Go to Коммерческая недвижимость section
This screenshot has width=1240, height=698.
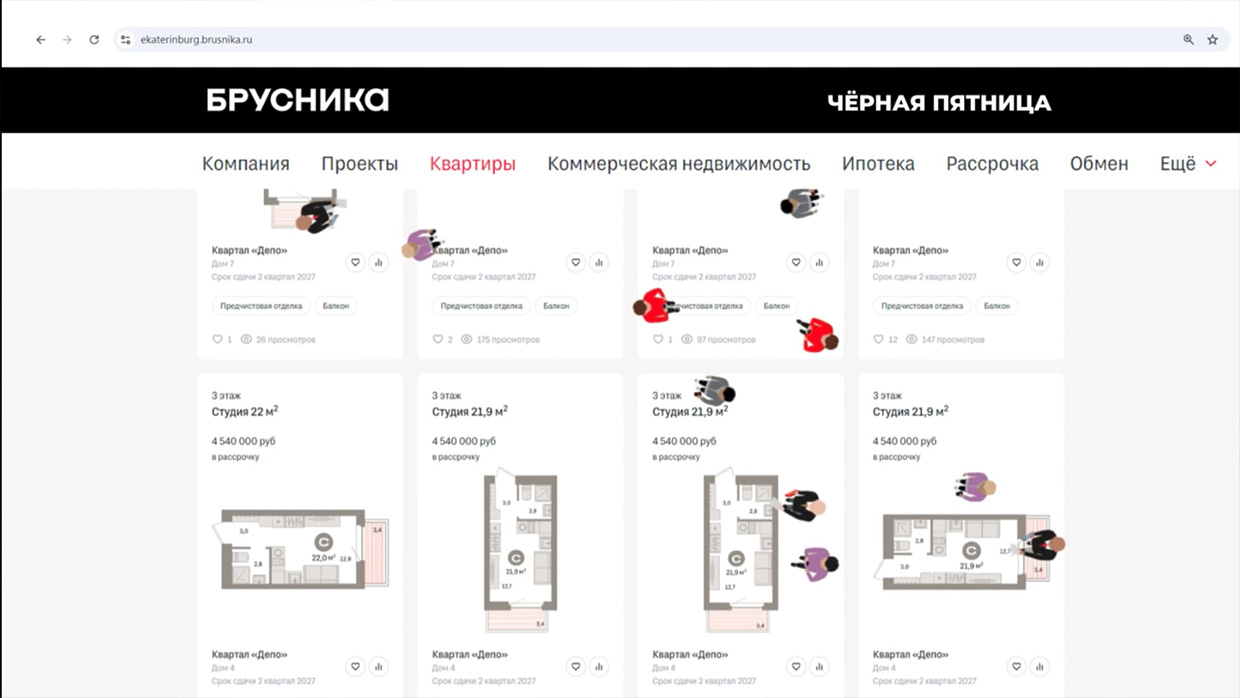(678, 163)
